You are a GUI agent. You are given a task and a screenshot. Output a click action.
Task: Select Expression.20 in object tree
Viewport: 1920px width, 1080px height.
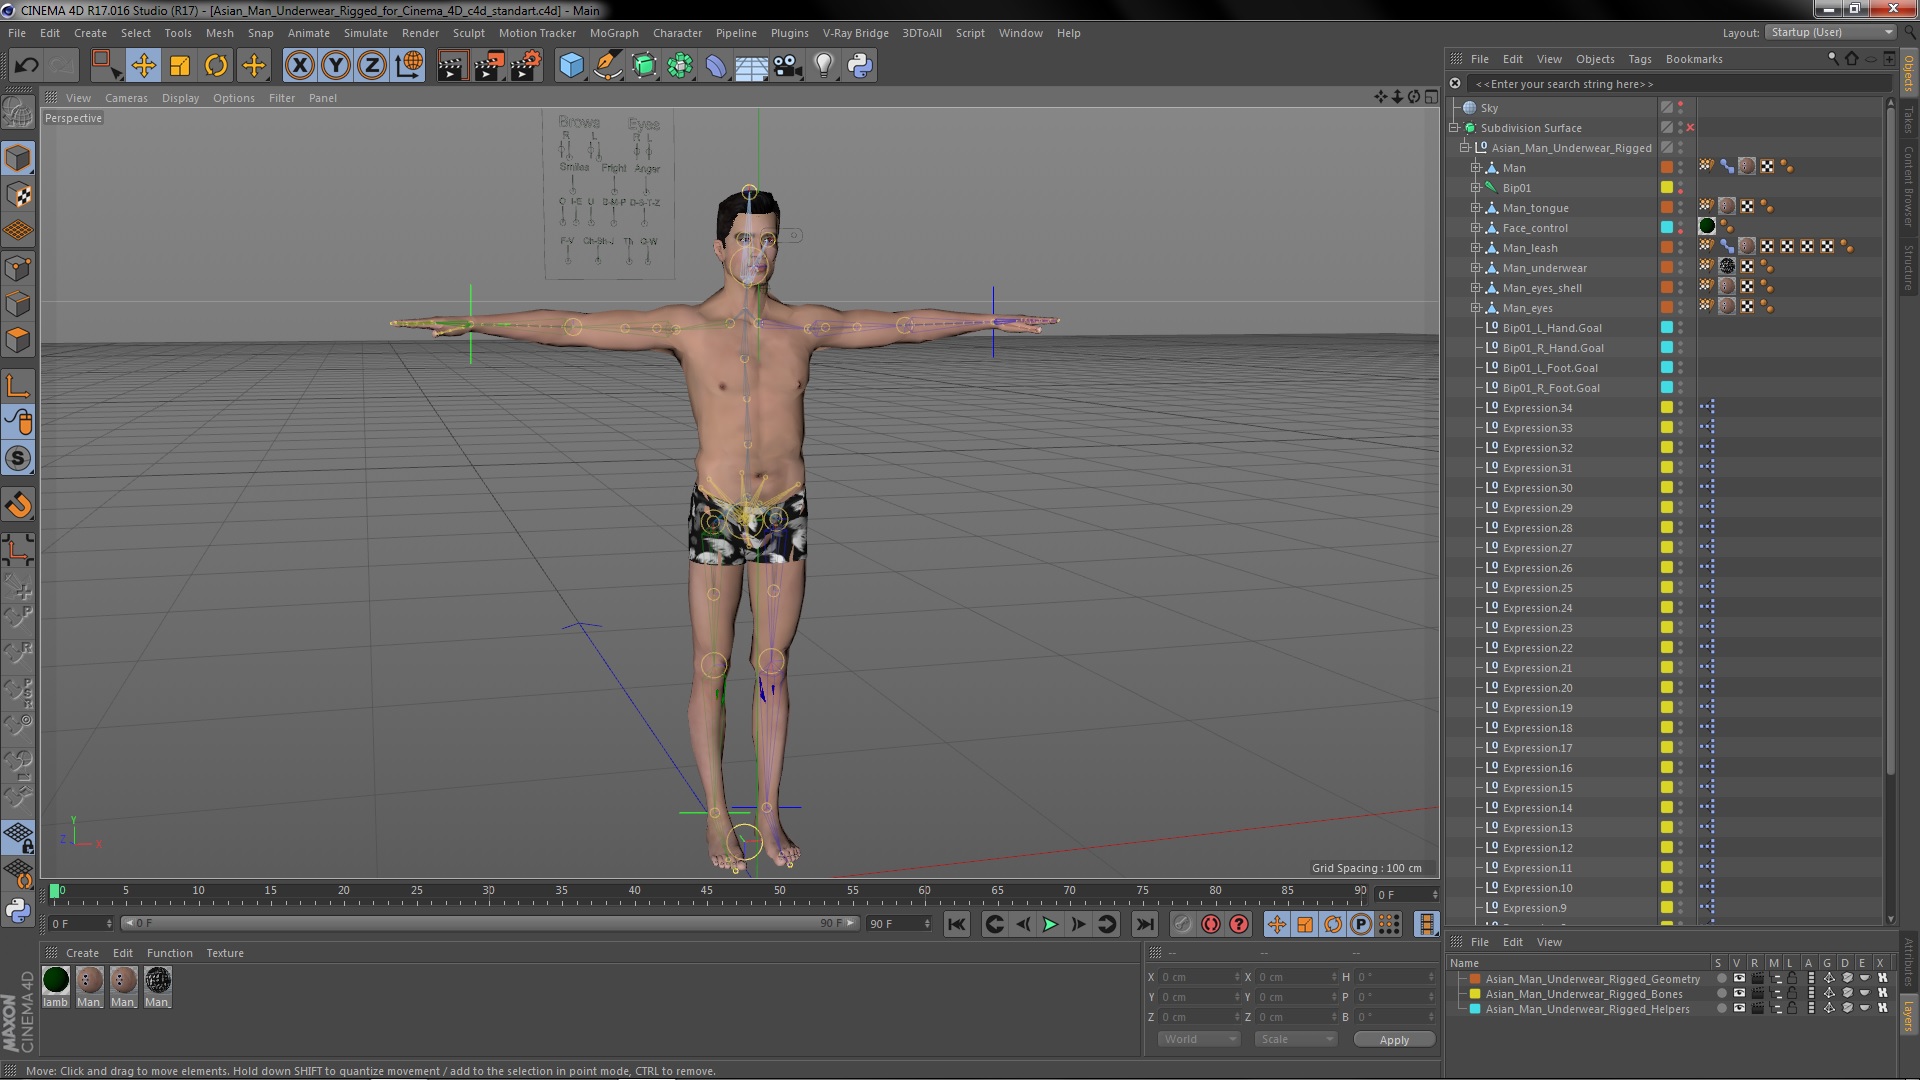(x=1537, y=688)
